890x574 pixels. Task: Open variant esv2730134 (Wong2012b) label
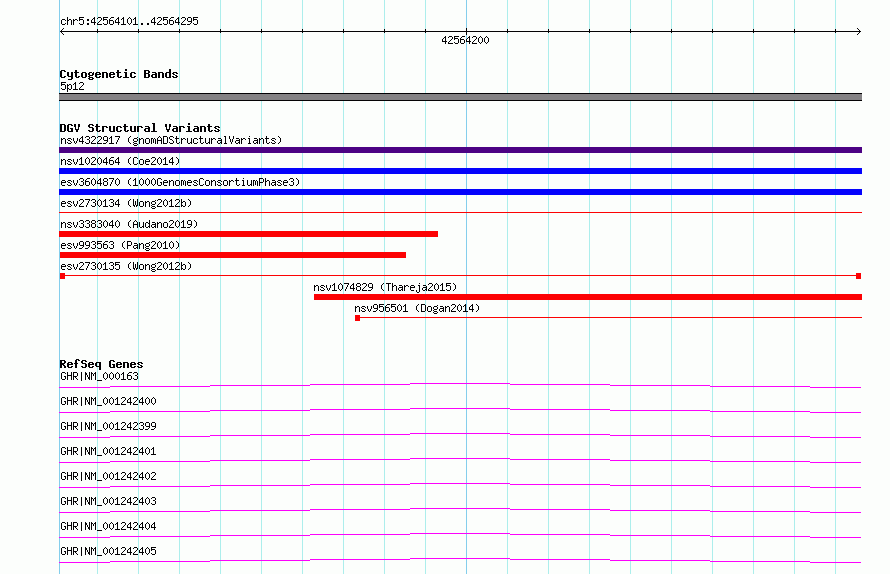click(x=126, y=203)
